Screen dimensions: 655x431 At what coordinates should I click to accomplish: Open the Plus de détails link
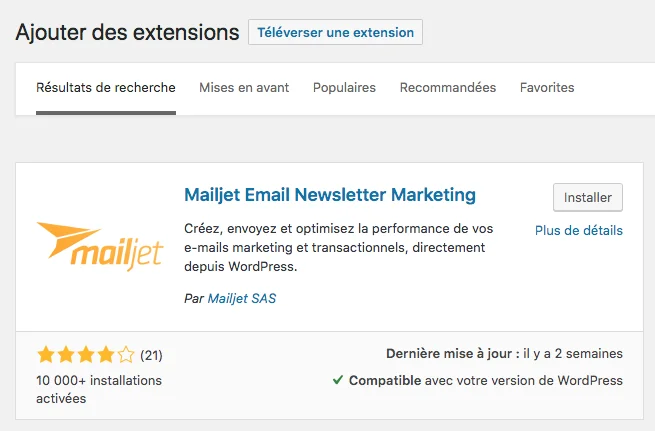[579, 230]
